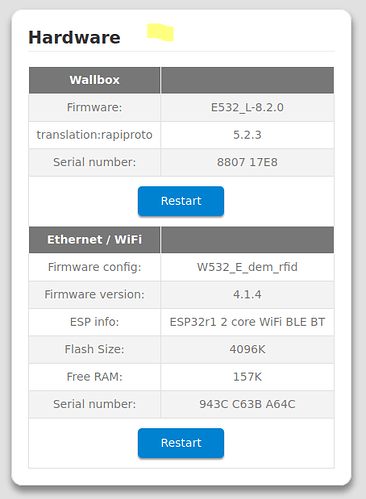Image resolution: width=366 pixels, height=499 pixels.
Task: Click the yellow highlight next to Hardware
Action: (x=160, y=32)
